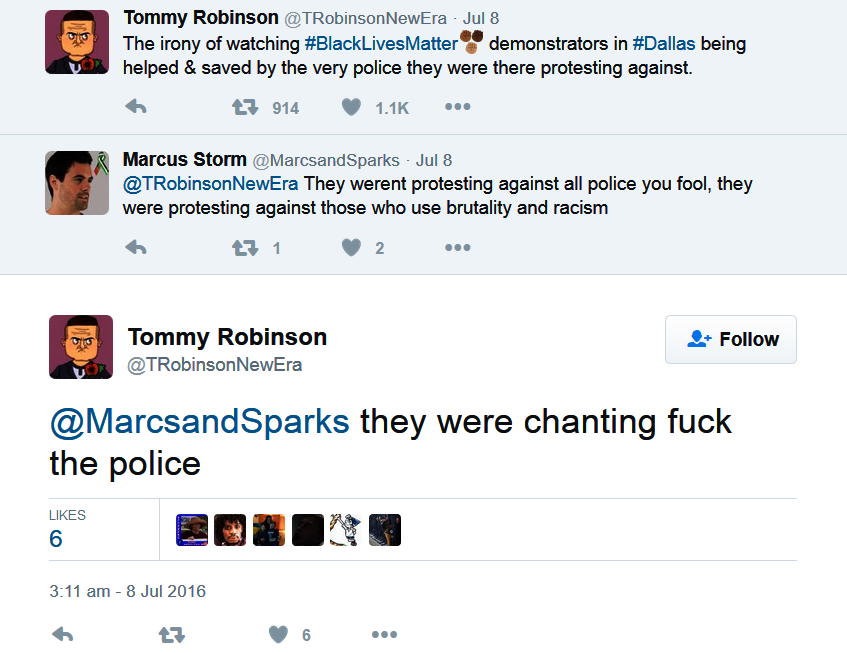The width and height of the screenshot is (847, 653).
Task: Open more options on Tommy Robinson's first tweet
Action: [x=457, y=107]
